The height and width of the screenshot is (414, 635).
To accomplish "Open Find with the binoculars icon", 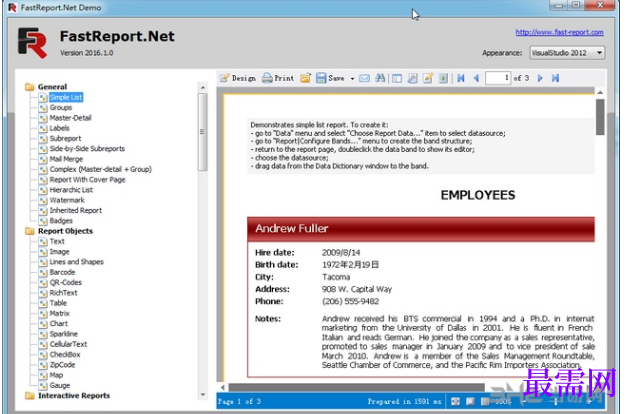I will [x=380, y=78].
